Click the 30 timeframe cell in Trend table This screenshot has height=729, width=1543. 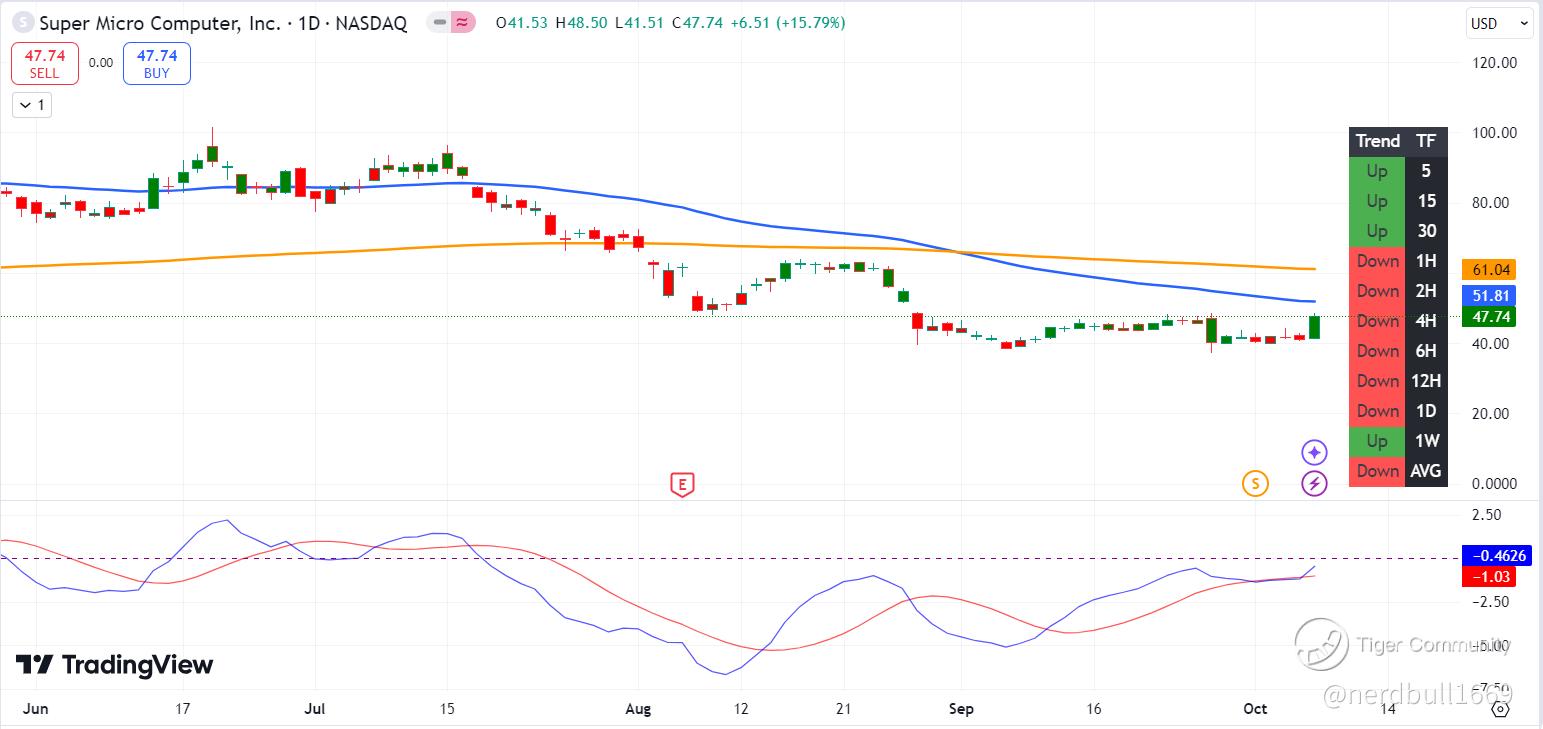[x=1426, y=231]
